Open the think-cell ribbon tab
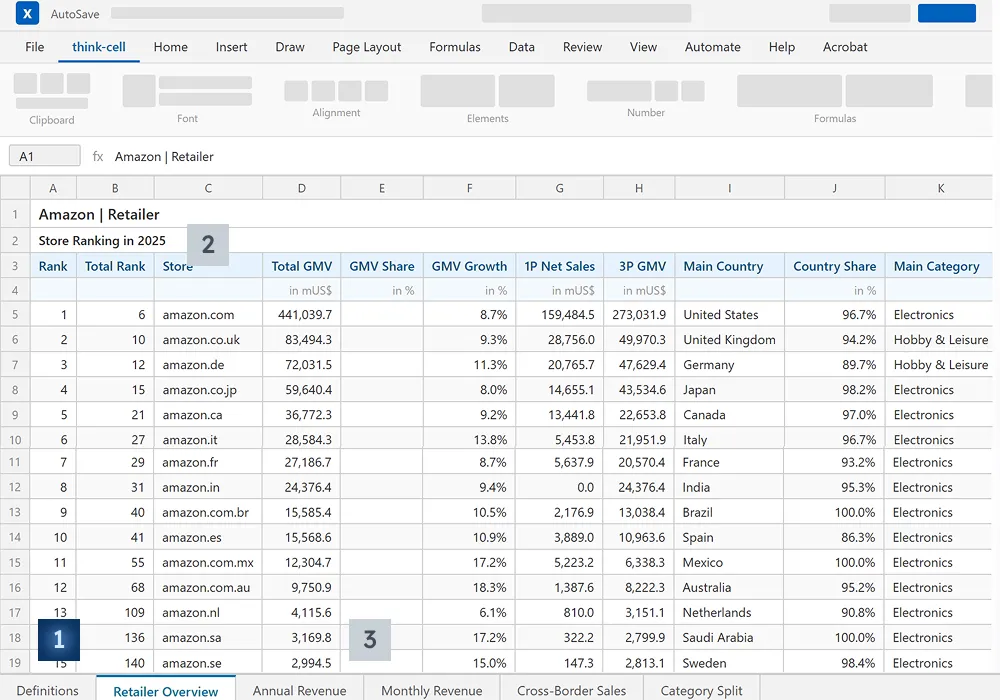Viewport: 1000px width, 700px height. point(98,47)
